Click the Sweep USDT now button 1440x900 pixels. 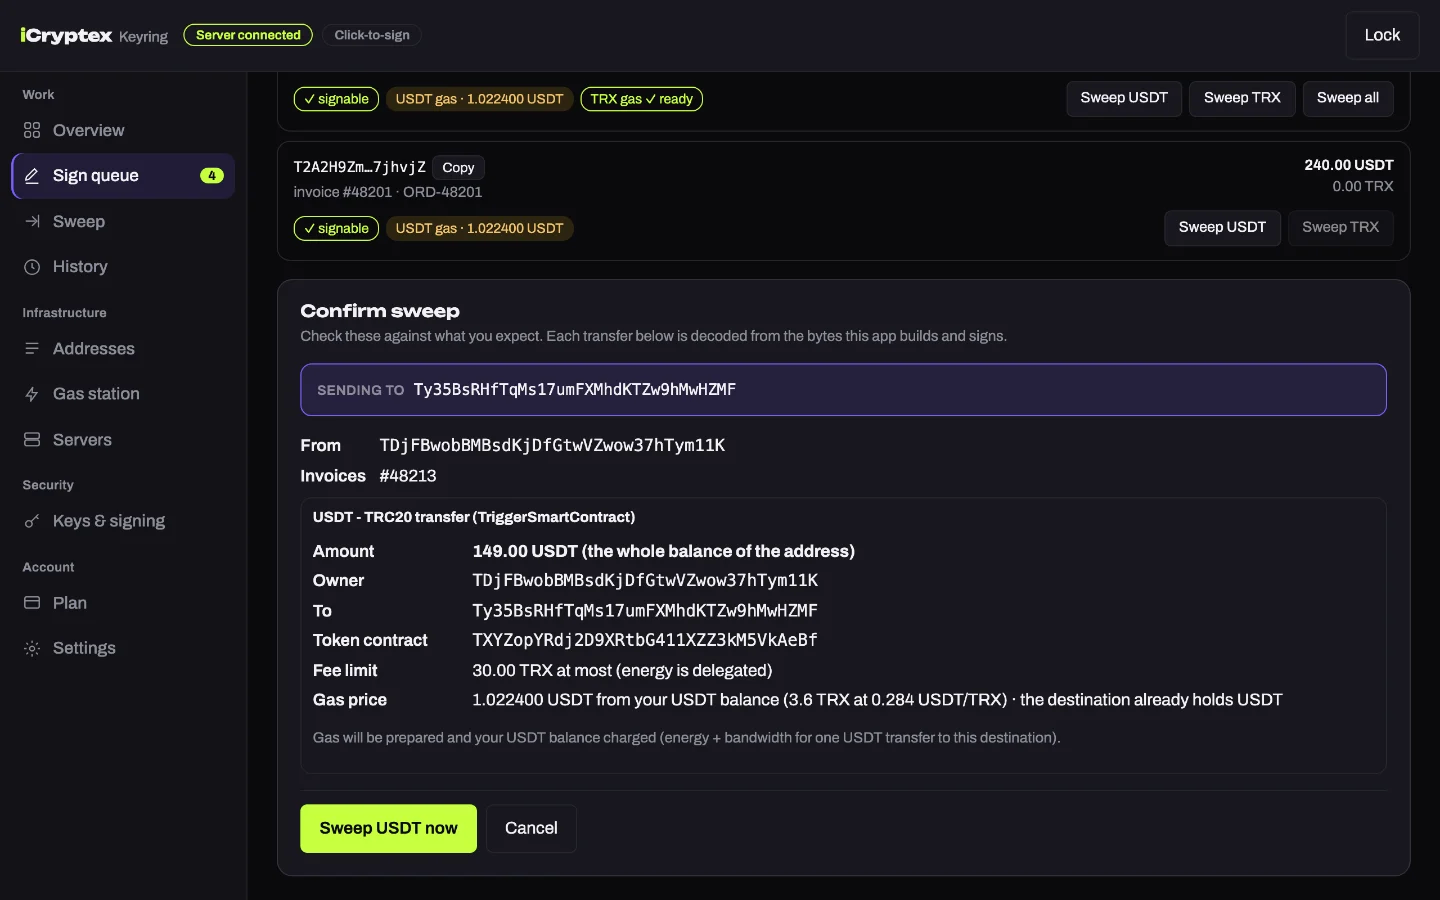pyautogui.click(x=388, y=828)
